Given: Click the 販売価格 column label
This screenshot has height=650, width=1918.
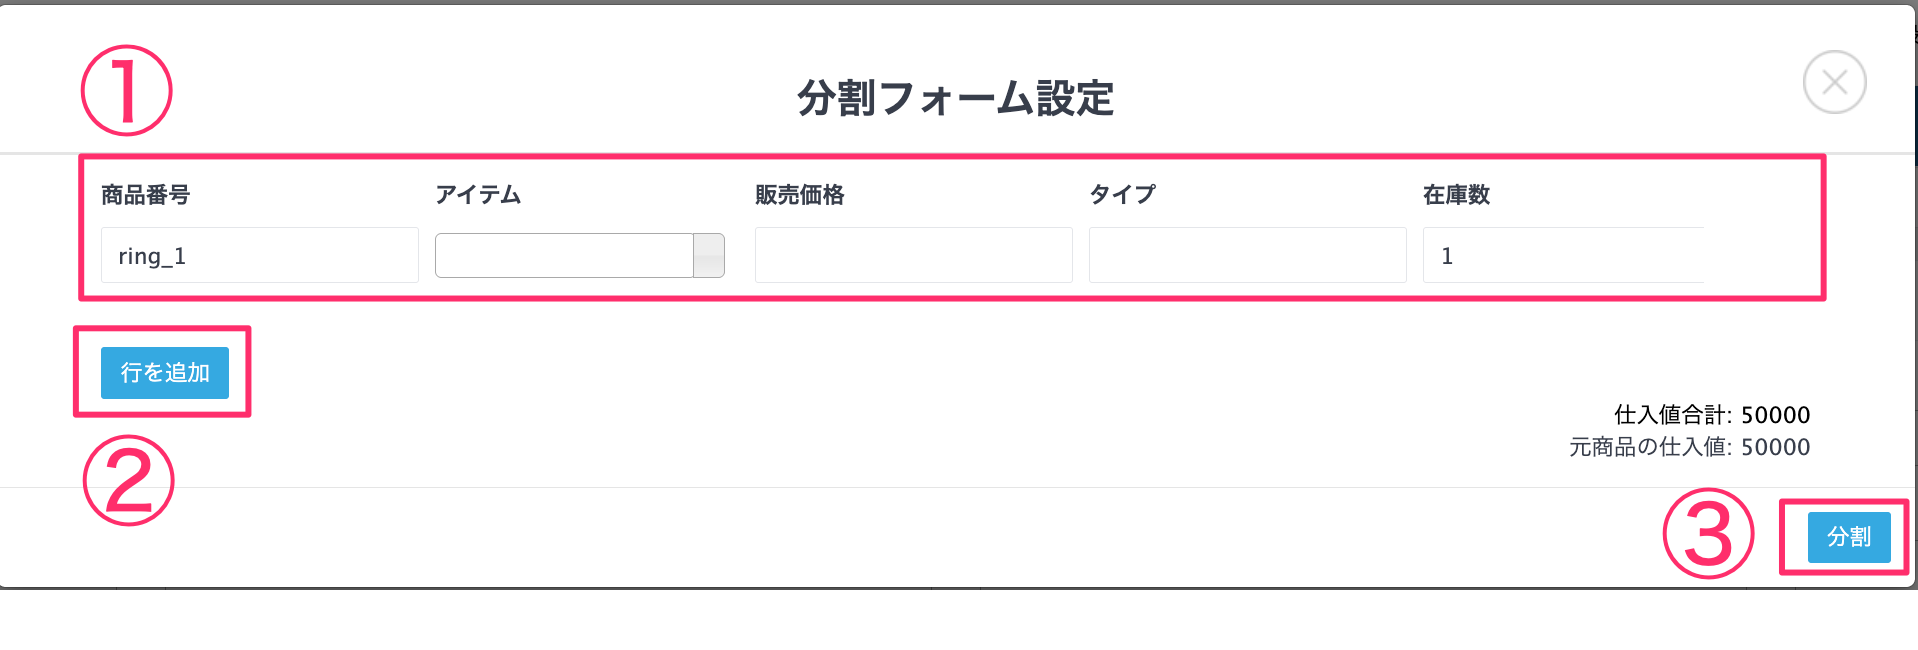Looking at the screenshot, I should point(800,195).
